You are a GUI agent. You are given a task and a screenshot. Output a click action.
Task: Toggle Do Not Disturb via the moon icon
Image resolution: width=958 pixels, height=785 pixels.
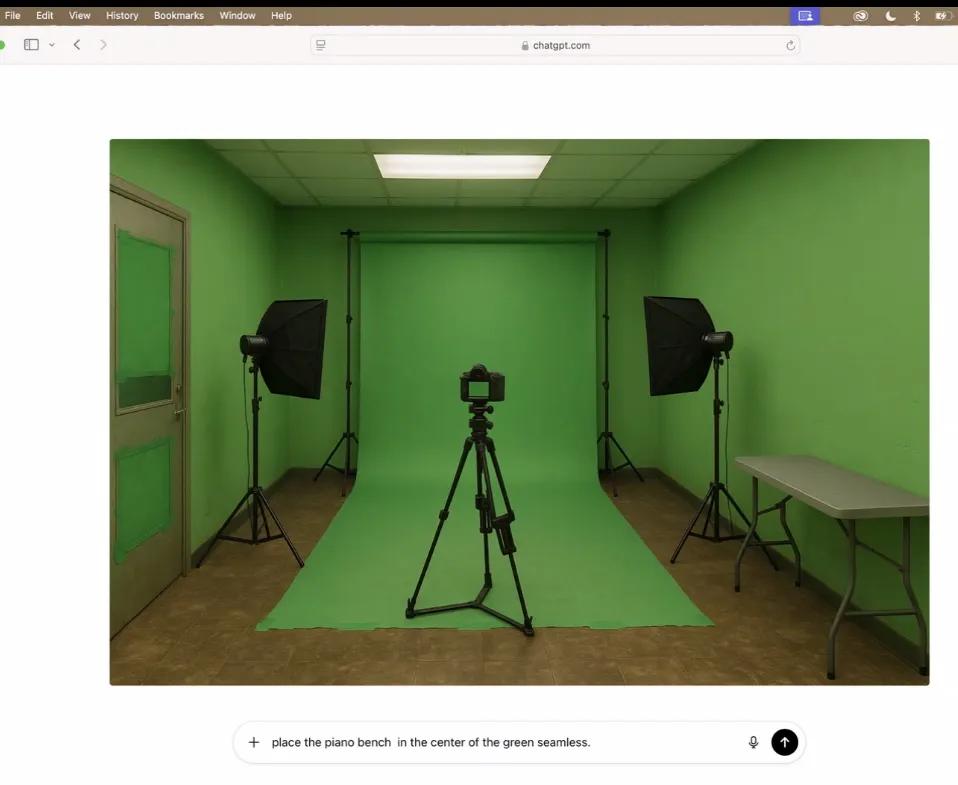pos(890,15)
